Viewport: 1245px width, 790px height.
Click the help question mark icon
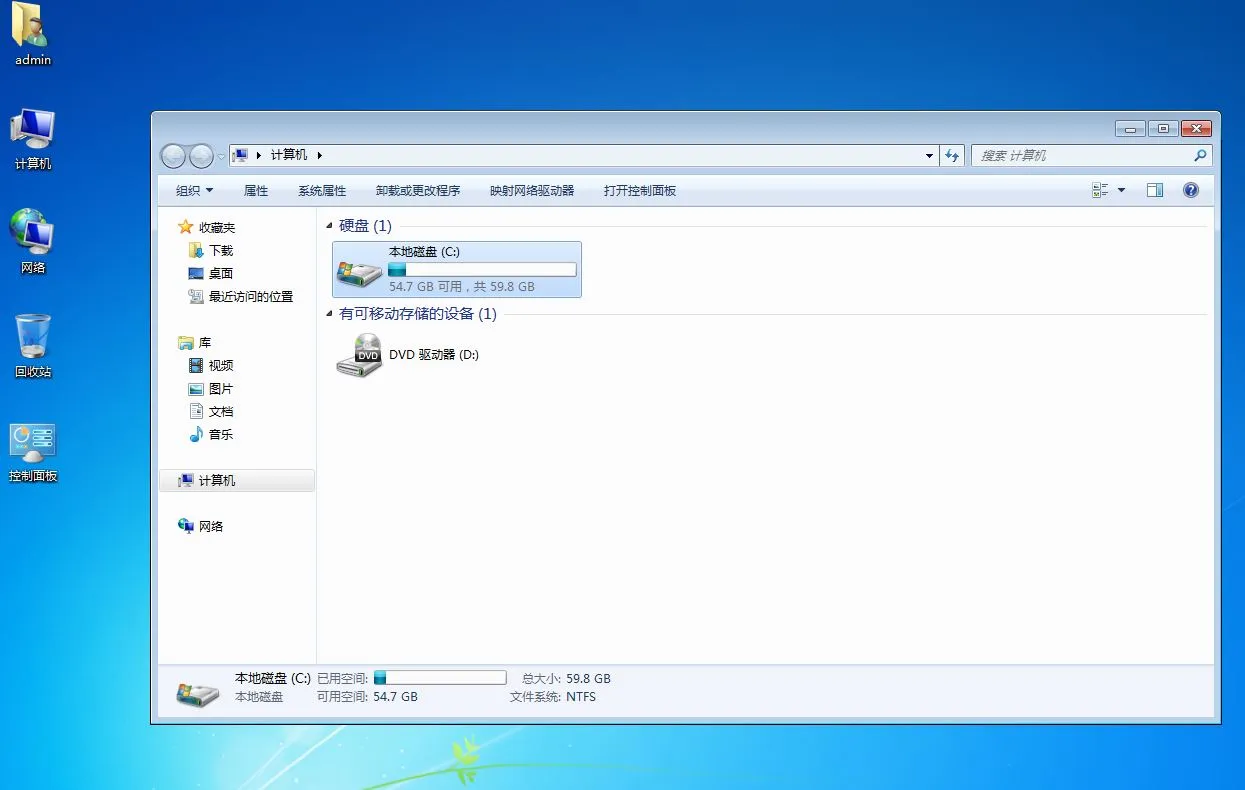coord(1190,190)
